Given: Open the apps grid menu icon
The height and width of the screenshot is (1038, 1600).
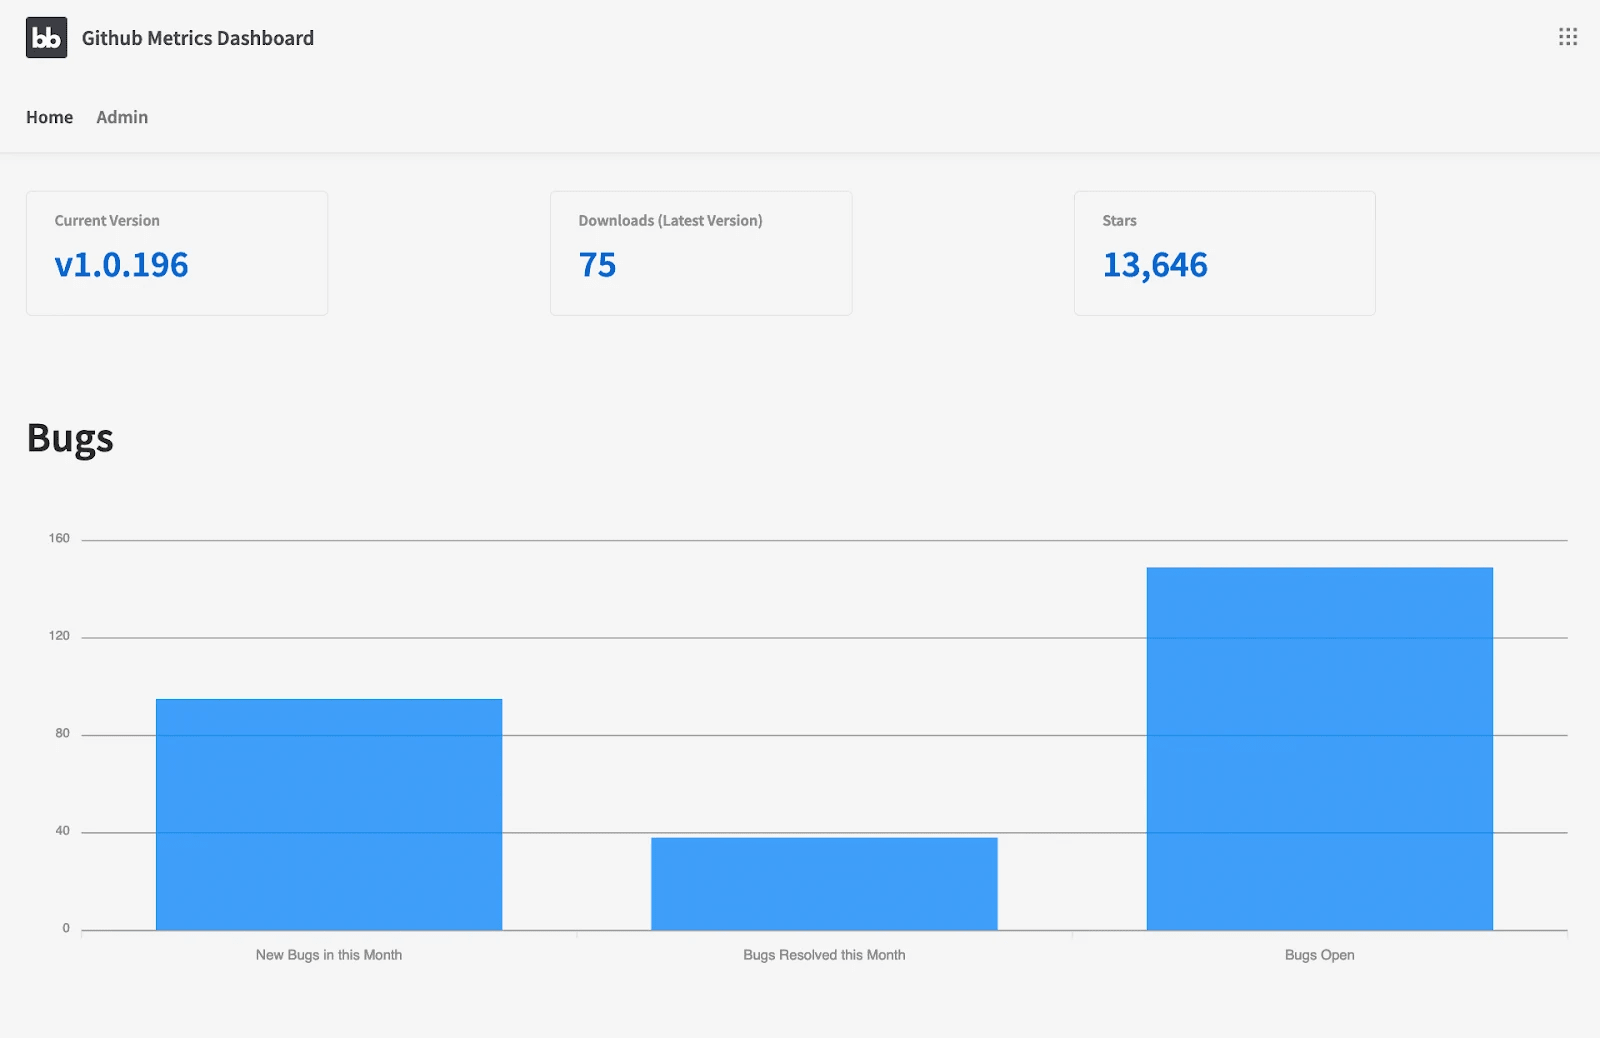Looking at the screenshot, I should point(1567,37).
